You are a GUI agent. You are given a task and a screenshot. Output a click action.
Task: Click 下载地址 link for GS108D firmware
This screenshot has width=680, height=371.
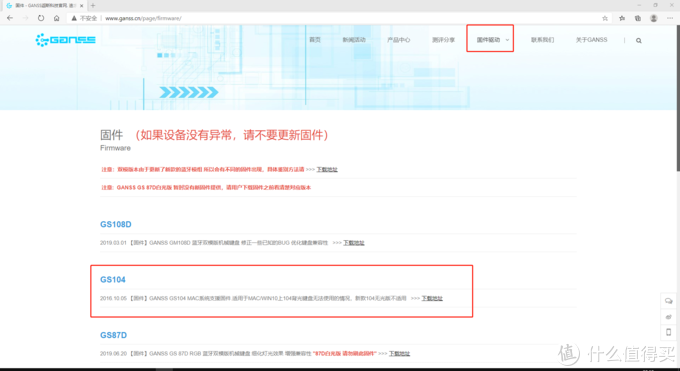(x=354, y=243)
